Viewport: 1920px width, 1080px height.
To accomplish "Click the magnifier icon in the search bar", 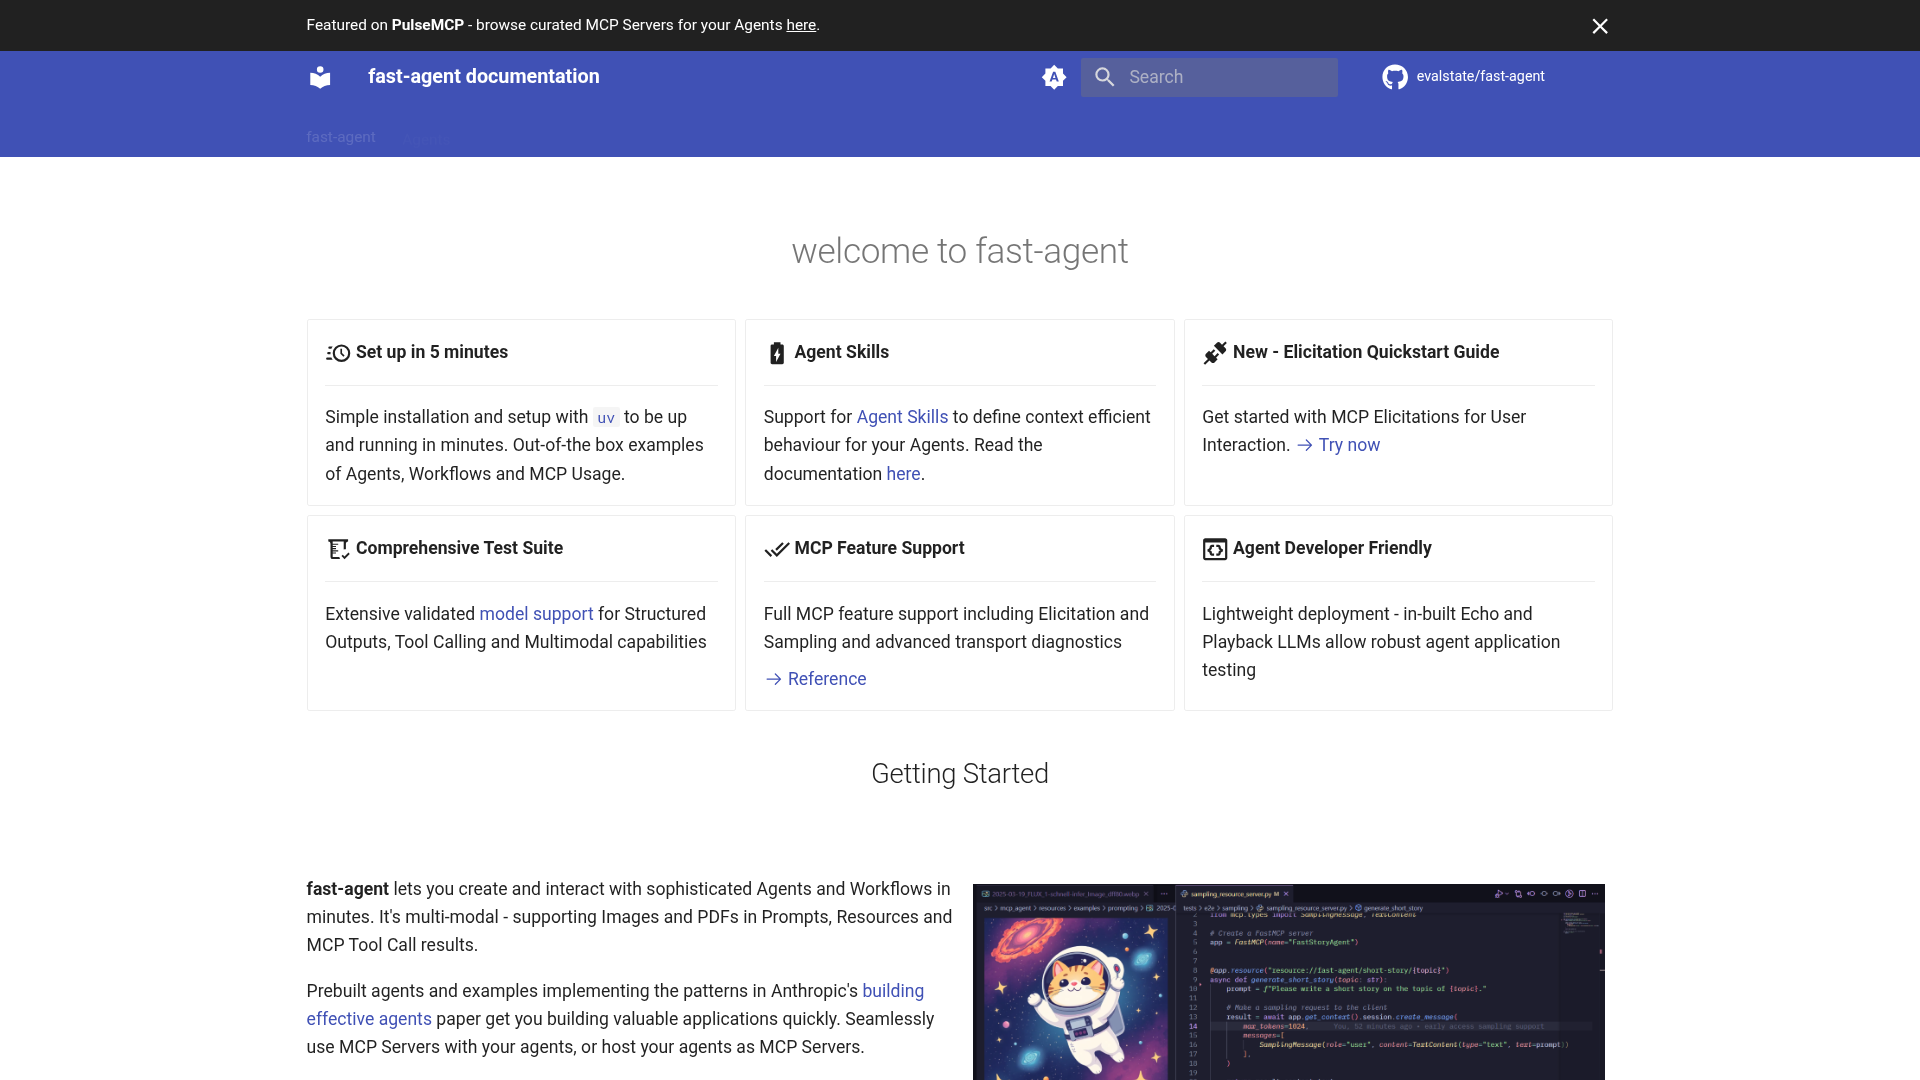I will [x=1104, y=77].
